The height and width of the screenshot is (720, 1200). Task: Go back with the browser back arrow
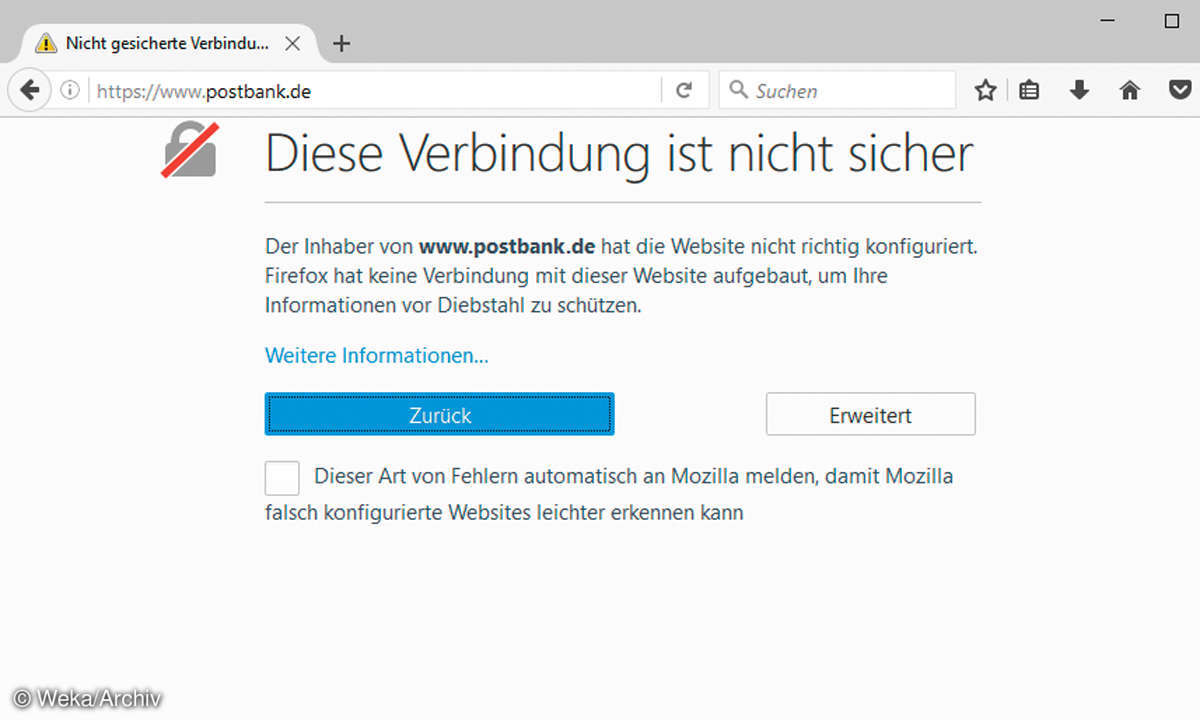pos(30,91)
